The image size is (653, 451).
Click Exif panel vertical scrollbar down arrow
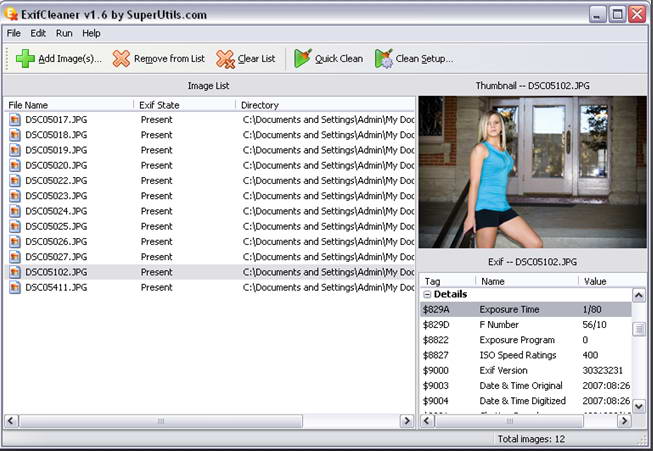click(x=639, y=405)
